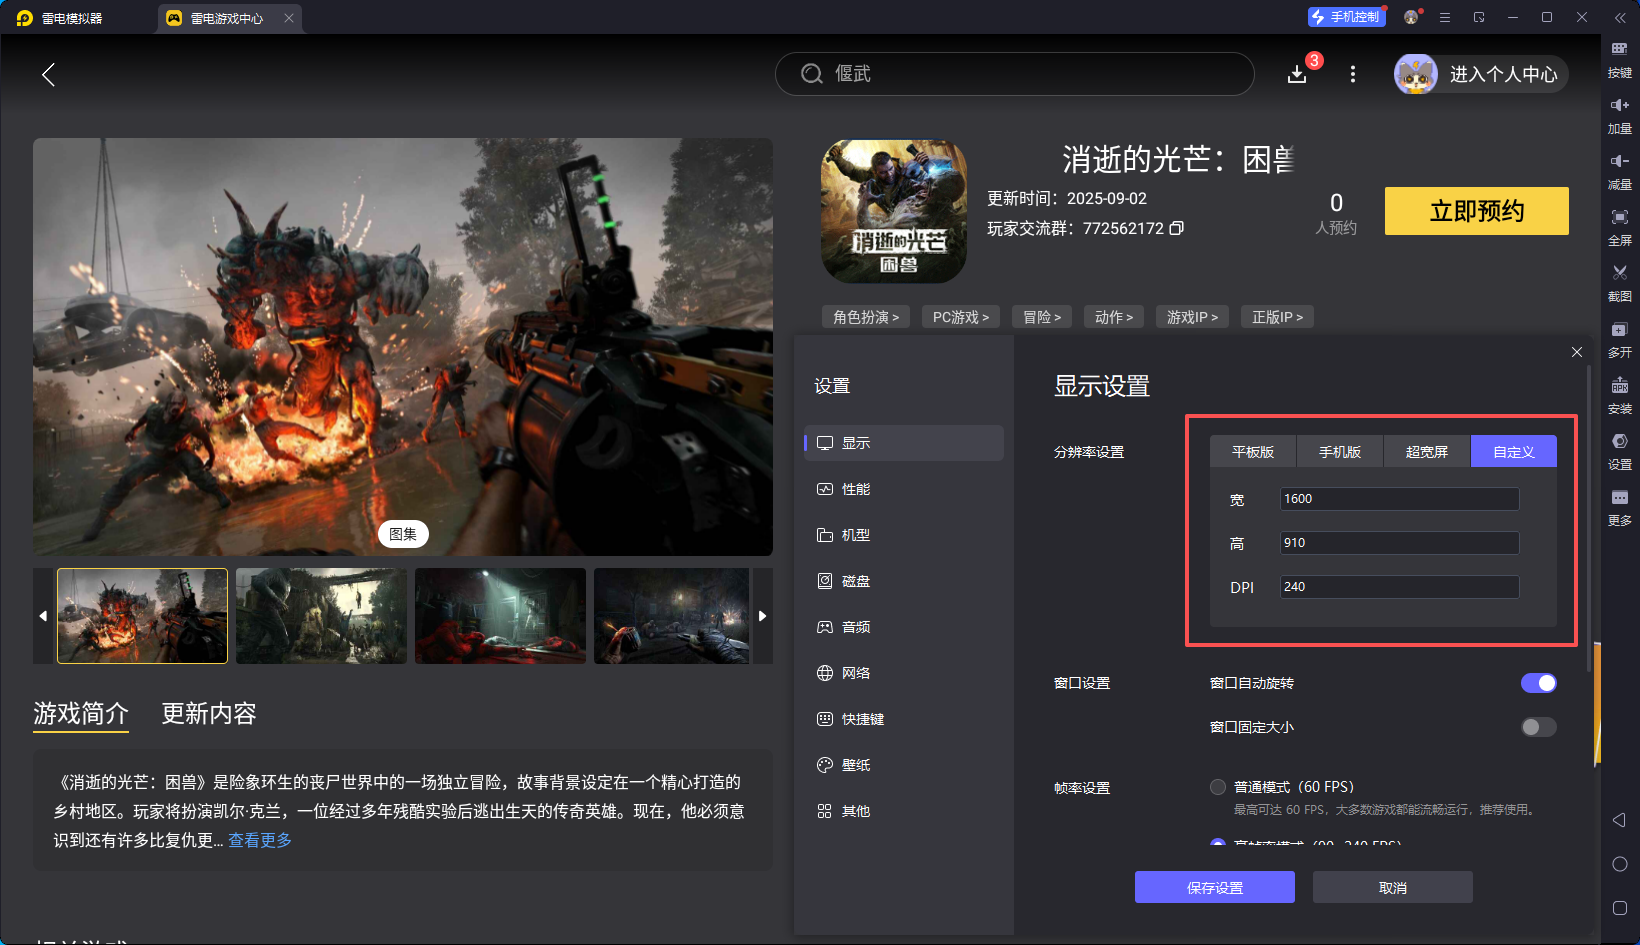This screenshot has height=945, width=1640.
Task: Open downloads with badge 3
Action: coord(1297,74)
